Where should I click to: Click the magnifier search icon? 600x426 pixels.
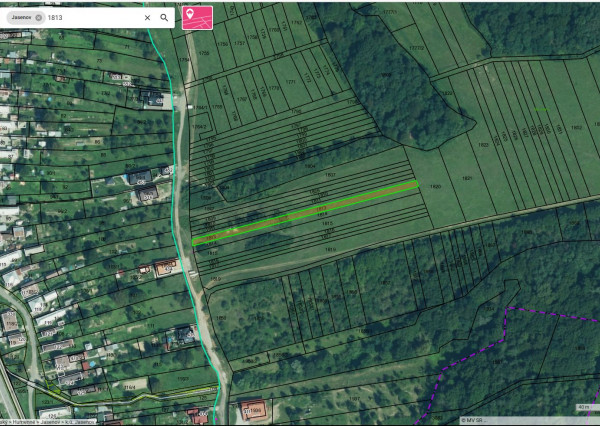164,17
